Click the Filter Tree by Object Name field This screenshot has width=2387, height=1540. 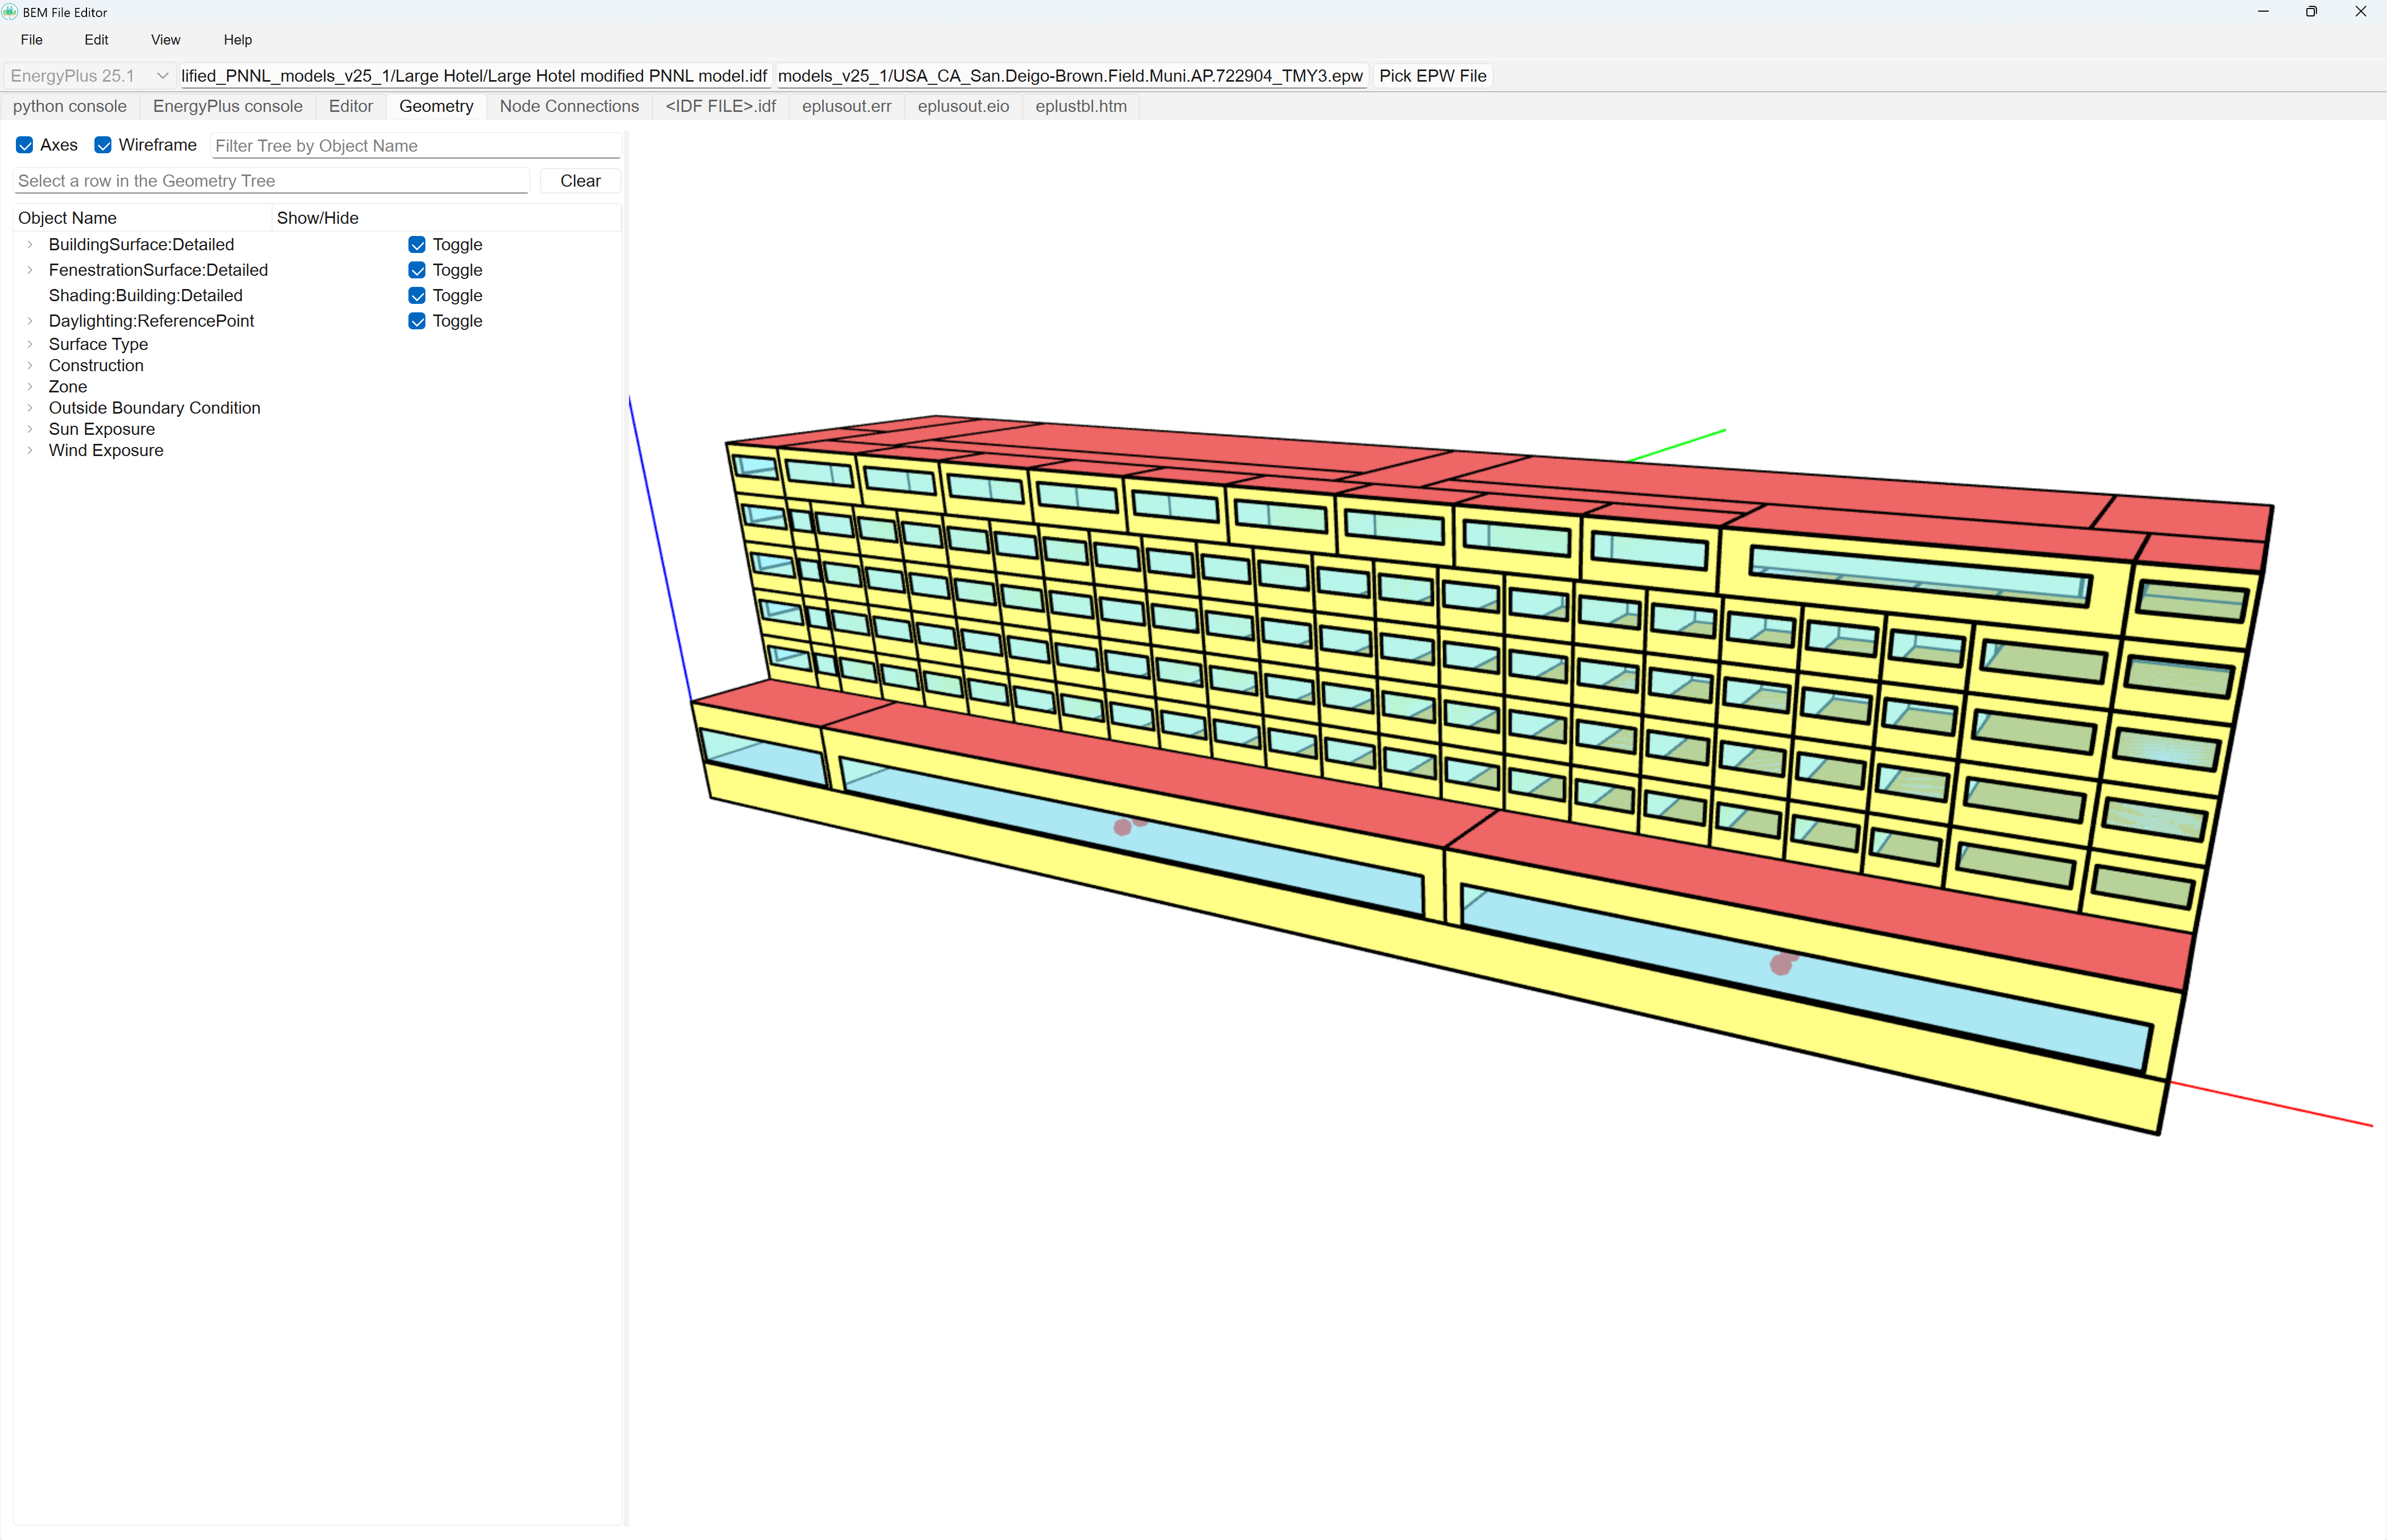417,146
